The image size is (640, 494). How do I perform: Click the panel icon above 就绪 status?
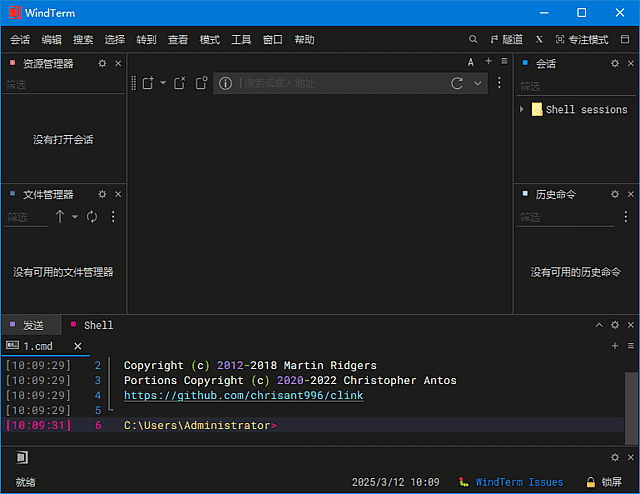point(22,457)
